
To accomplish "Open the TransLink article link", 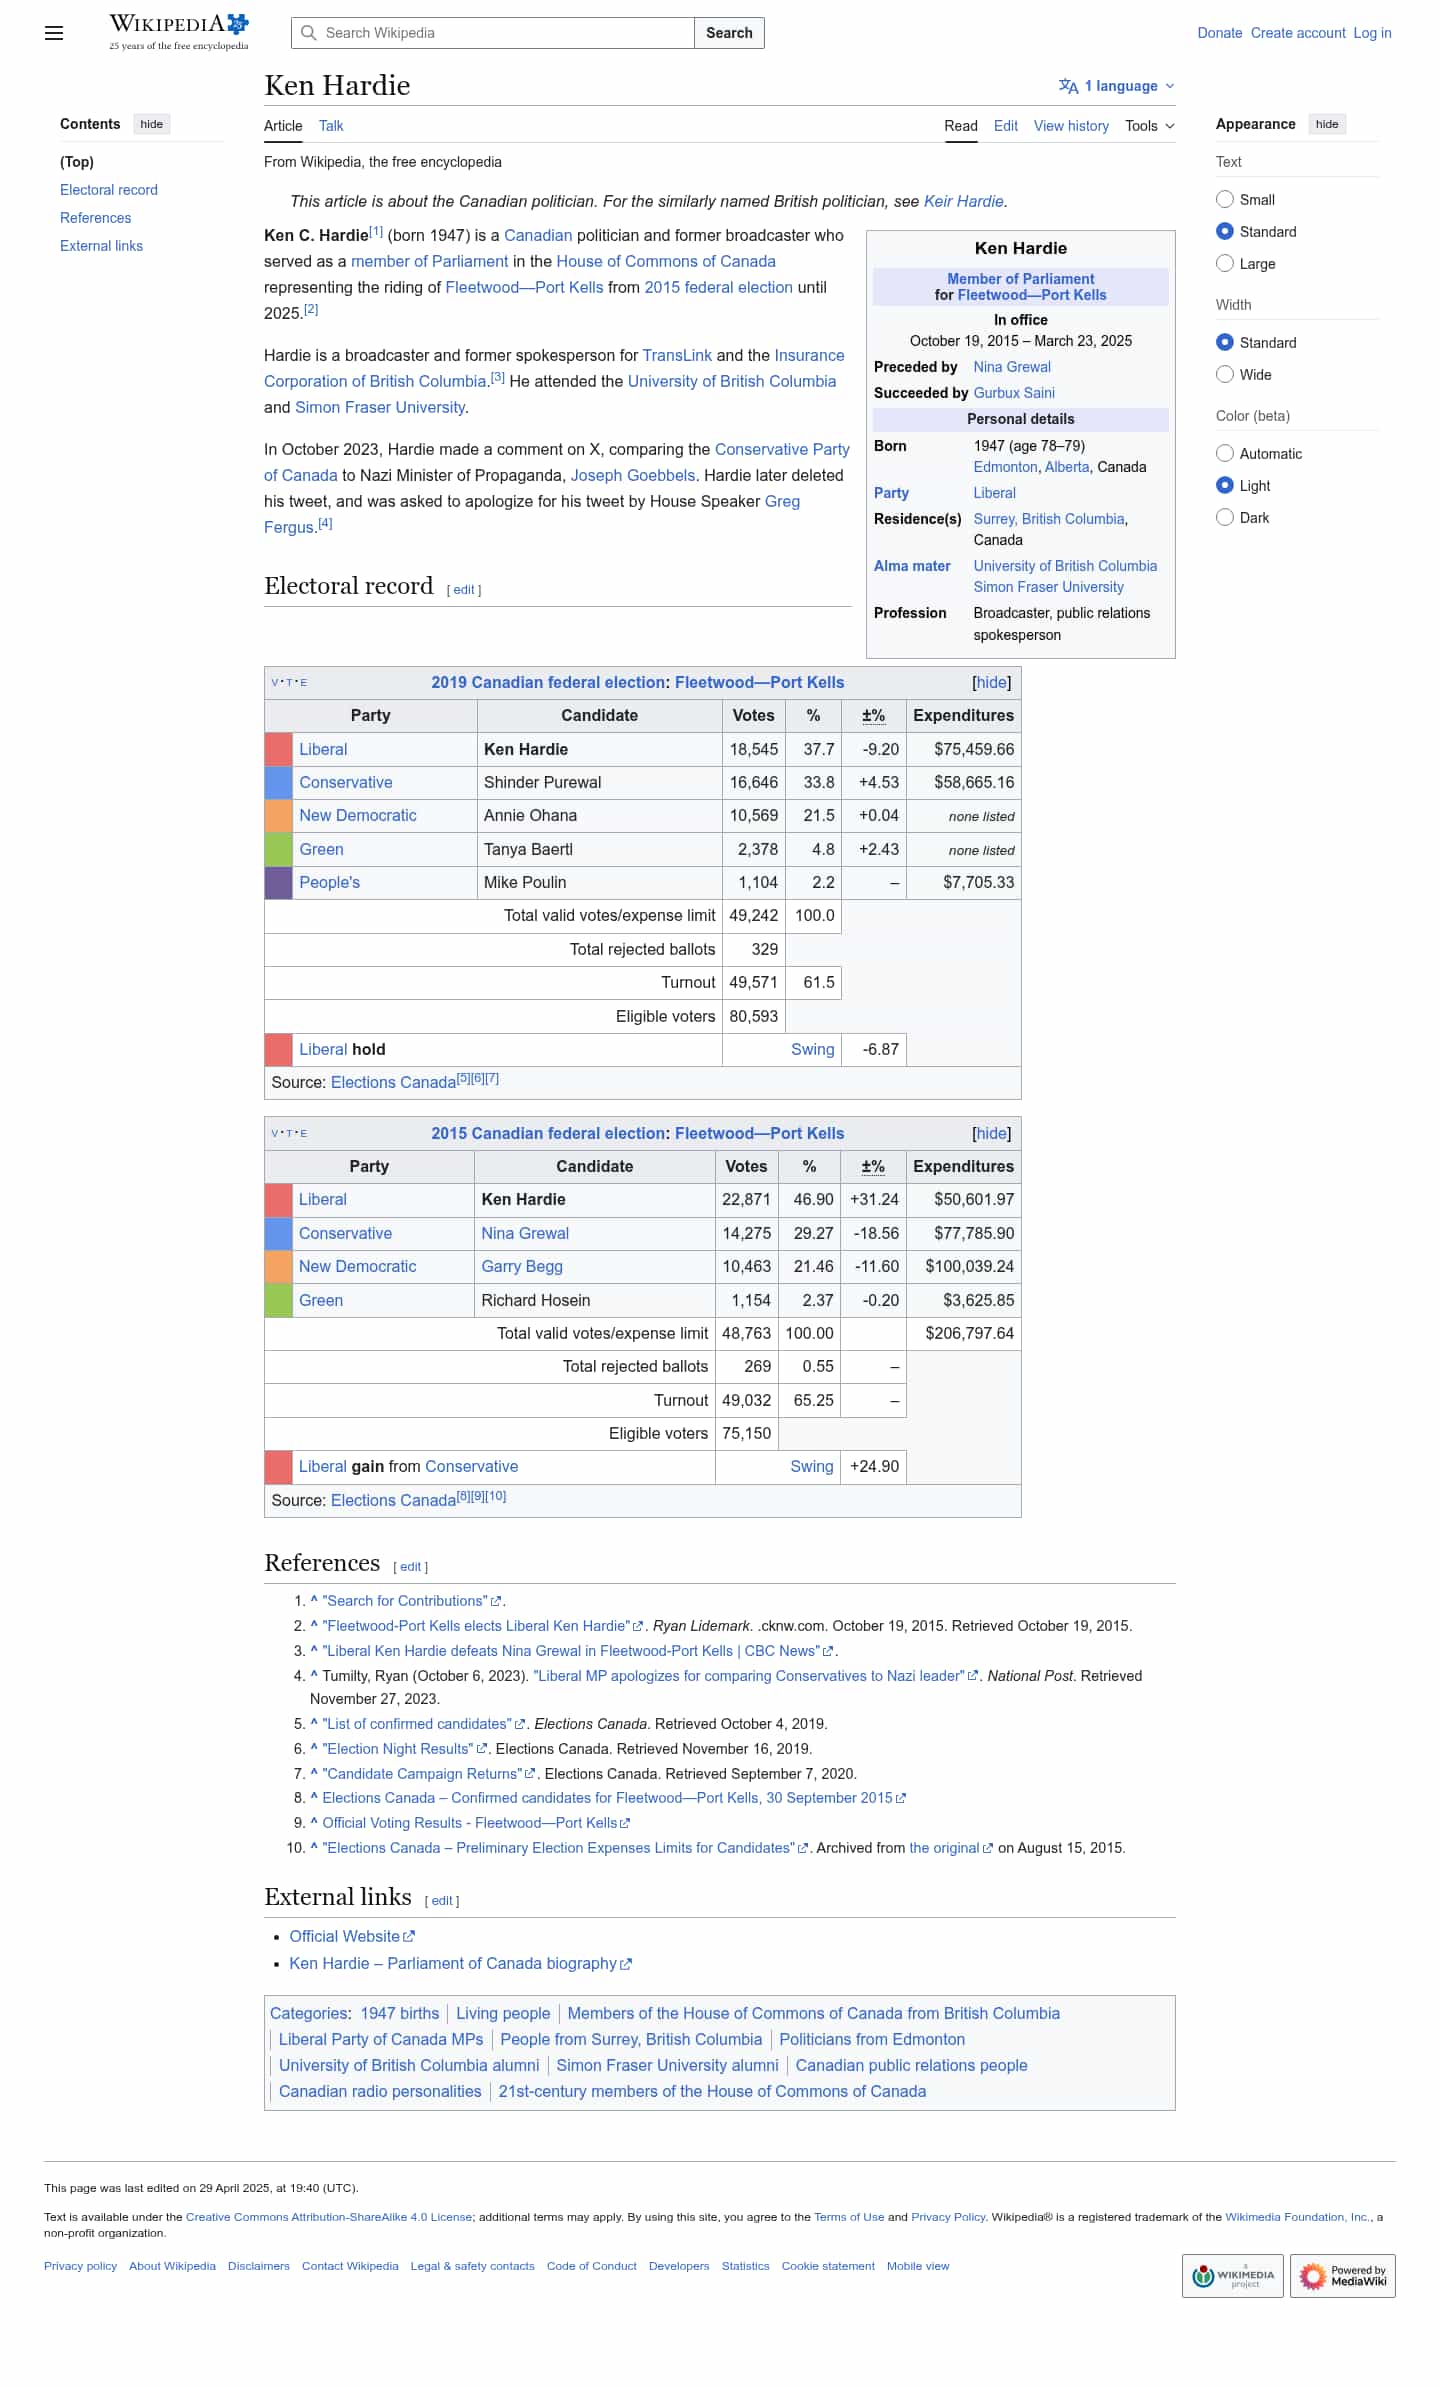I will tap(677, 356).
